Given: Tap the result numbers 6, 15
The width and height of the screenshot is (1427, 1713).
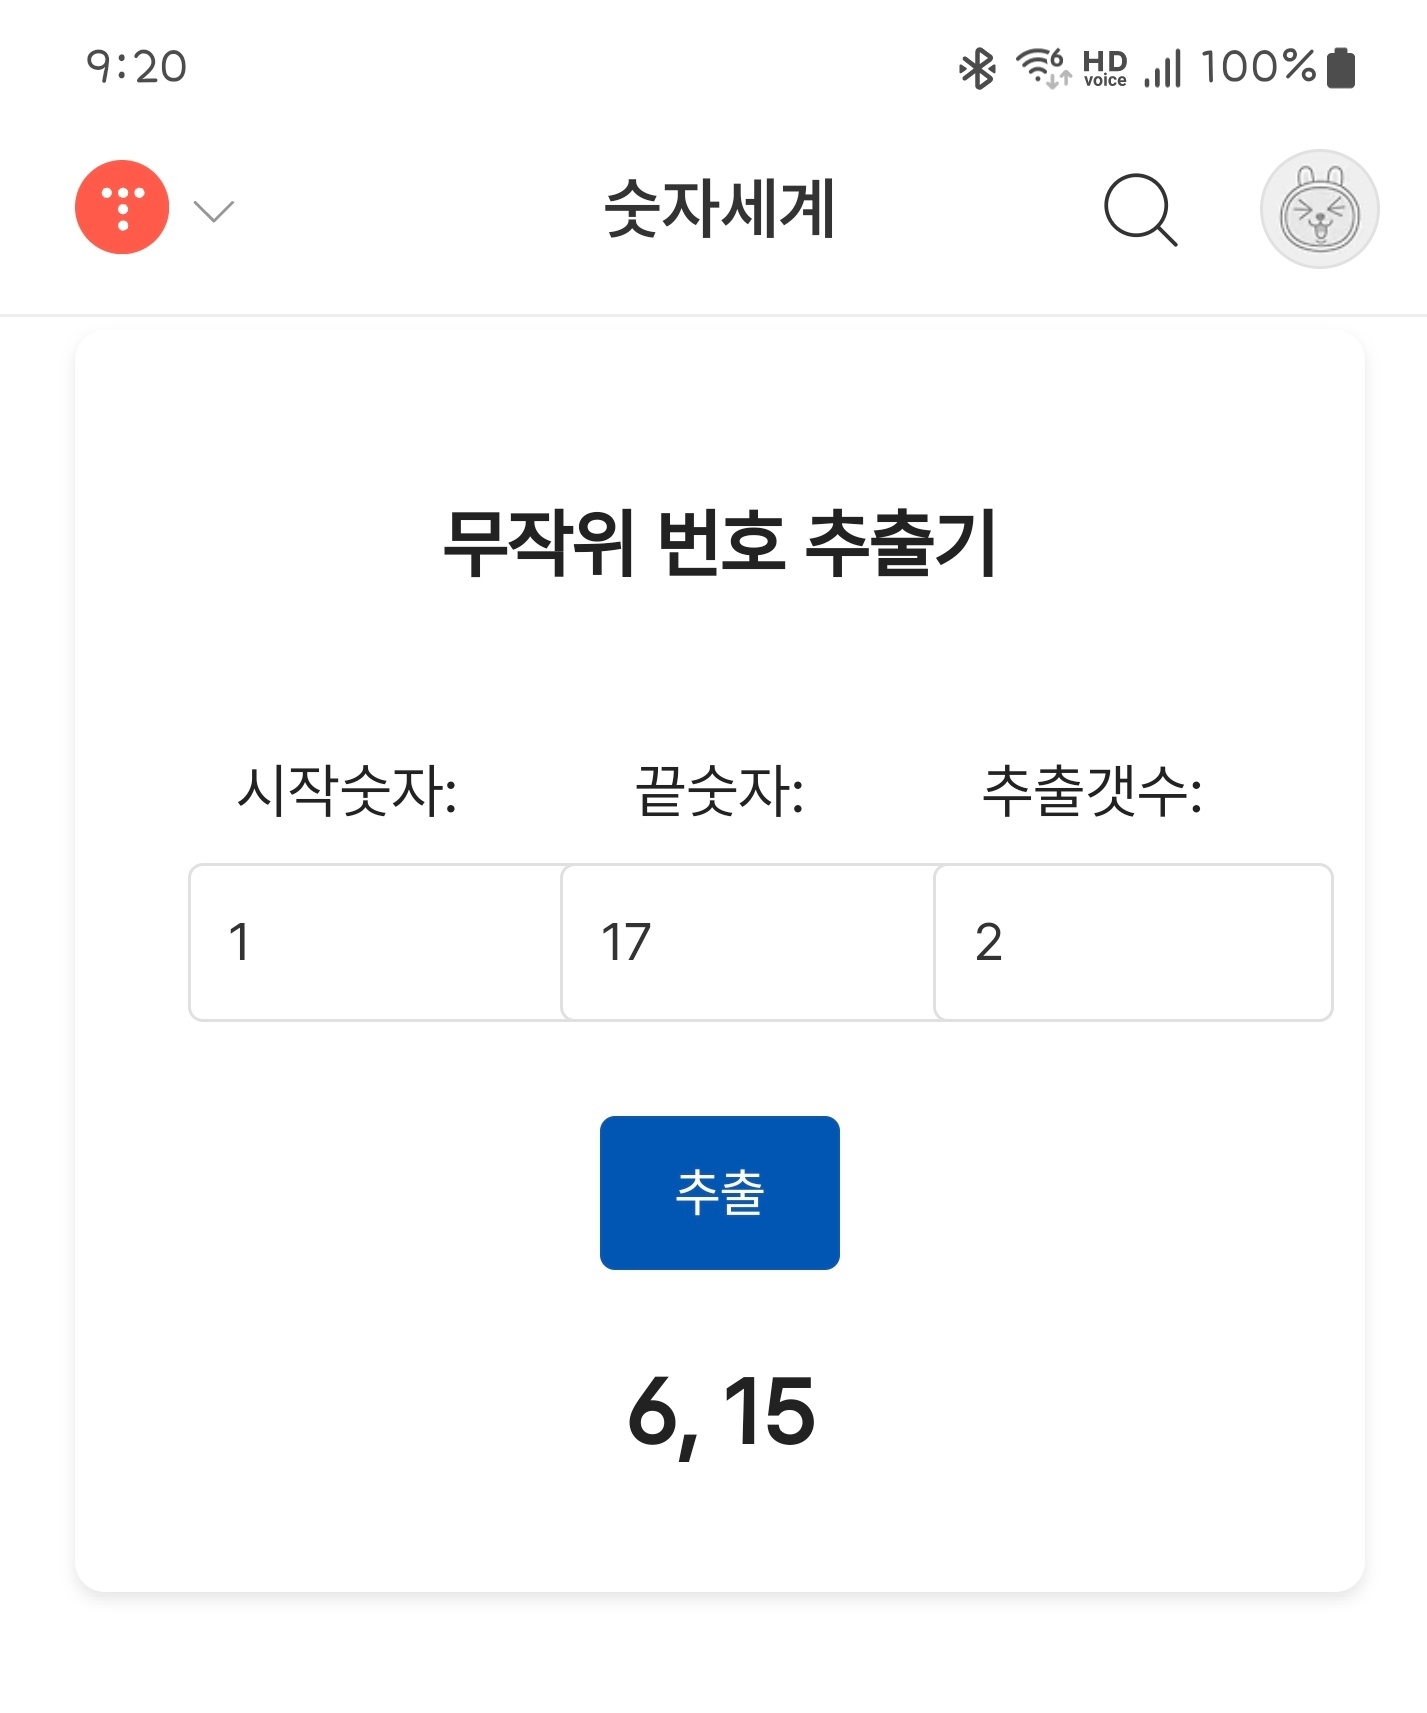Looking at the screenshot, I should point(721,1412).
